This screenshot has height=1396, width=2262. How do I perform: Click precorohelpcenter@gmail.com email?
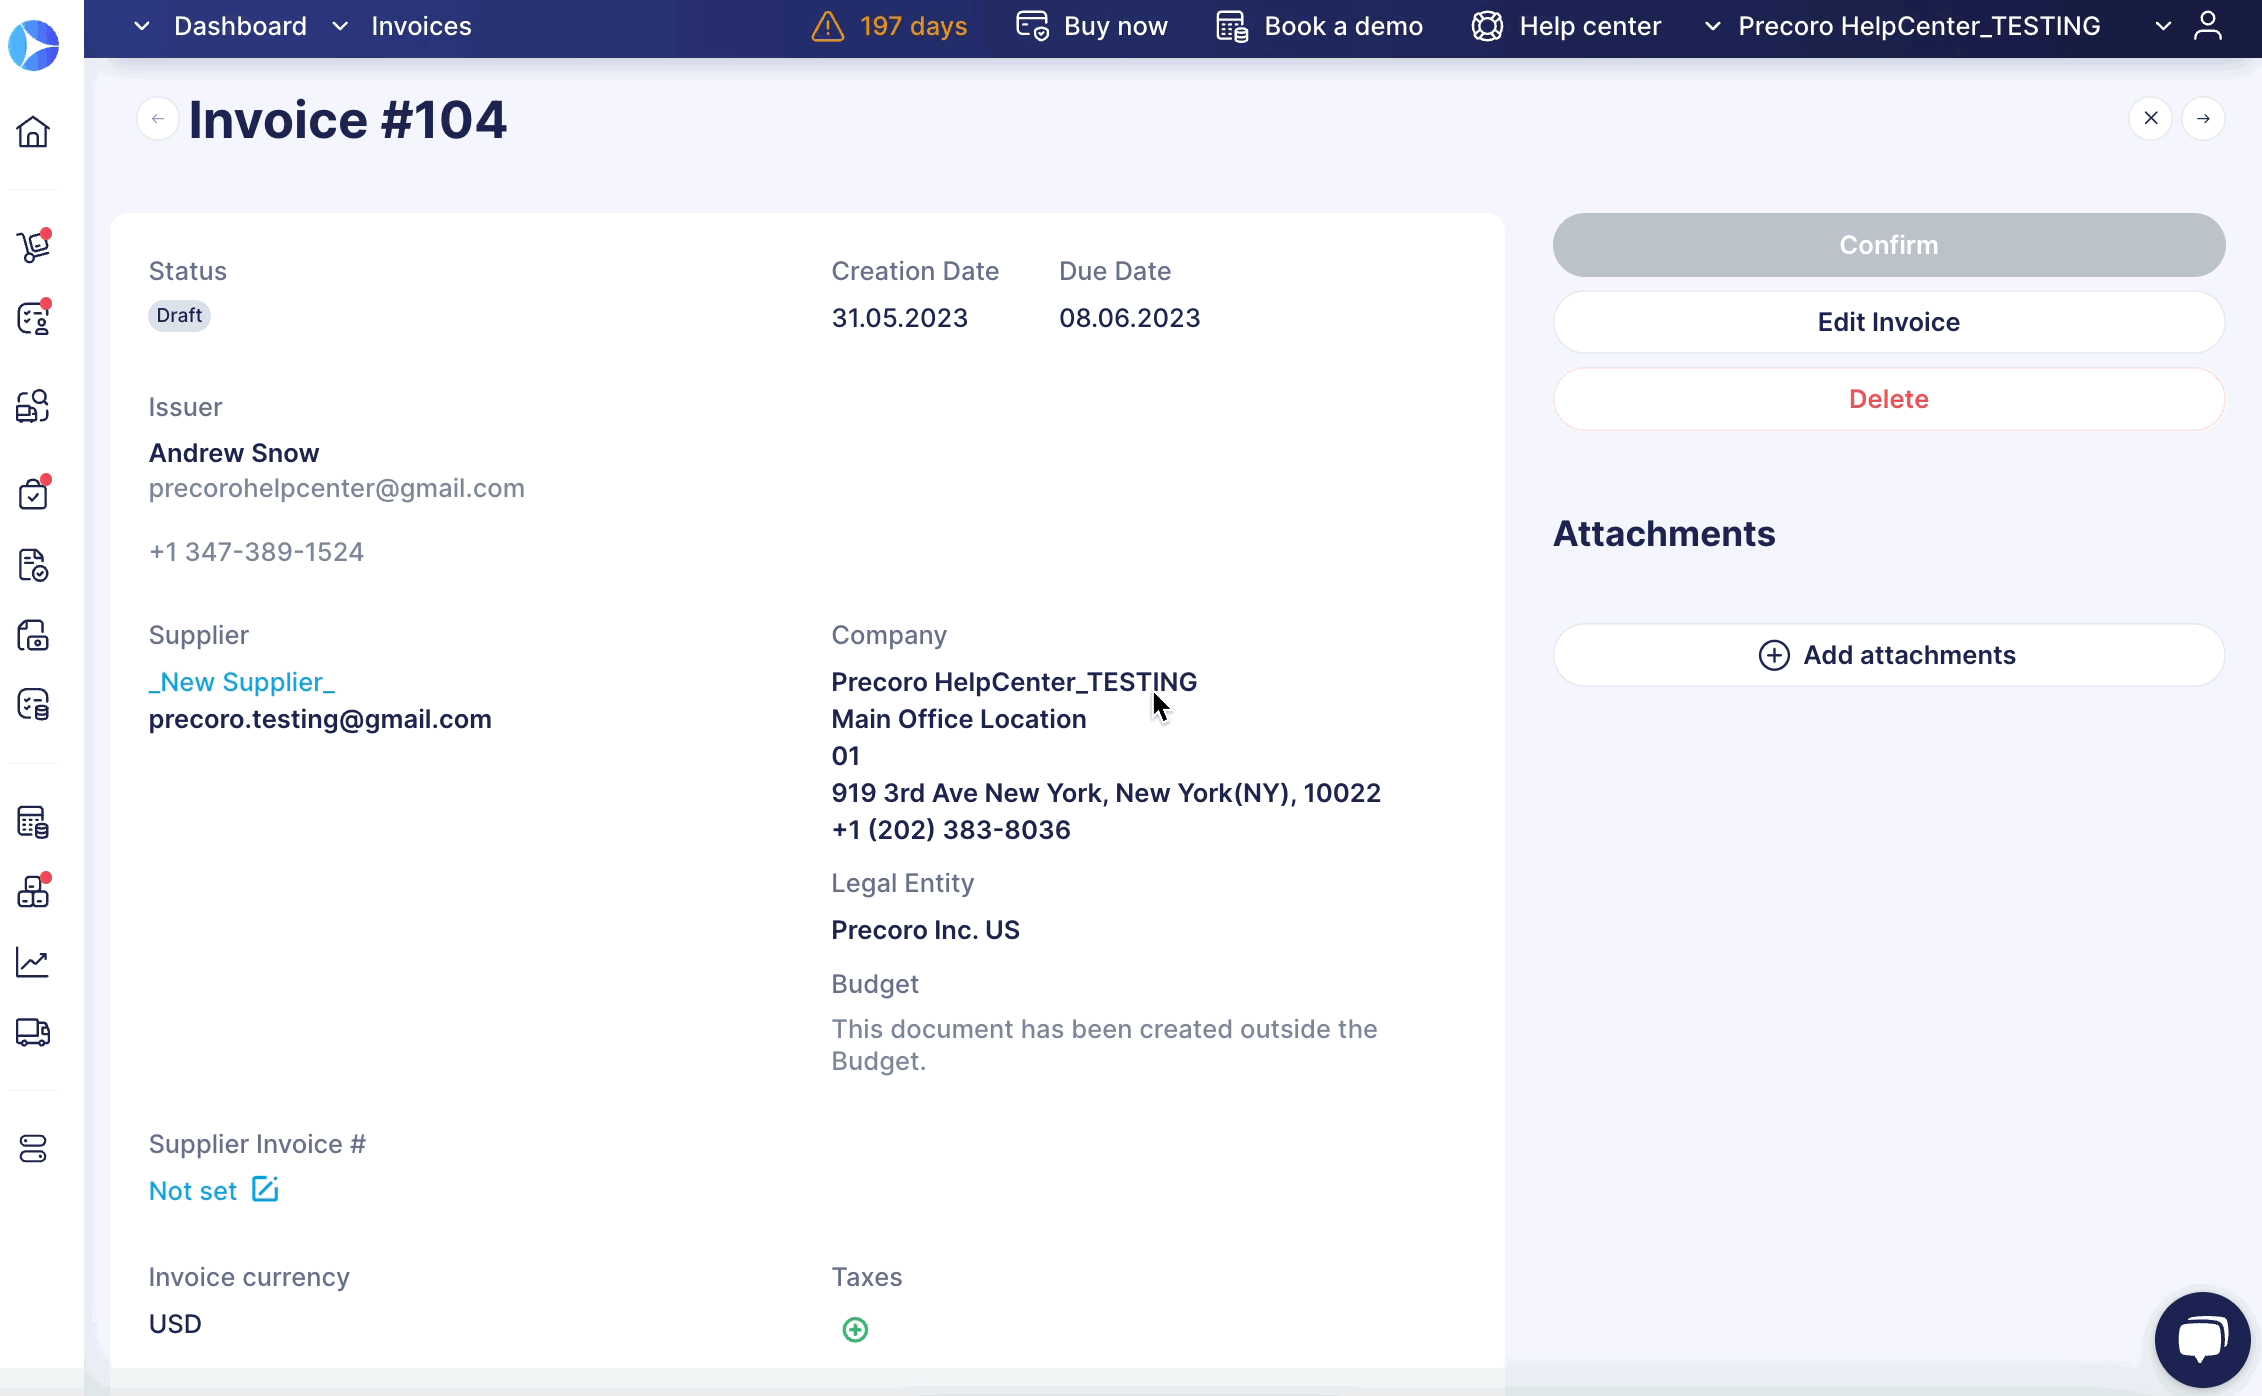click(x=336, y=488)
